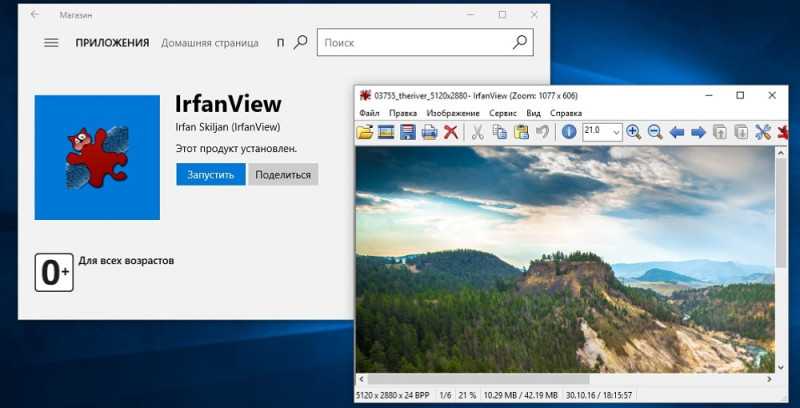This screenshot has height=408, width=800.
Task: Click the next page down-arrow toolbar icon
Action: [x=741, y=133]
